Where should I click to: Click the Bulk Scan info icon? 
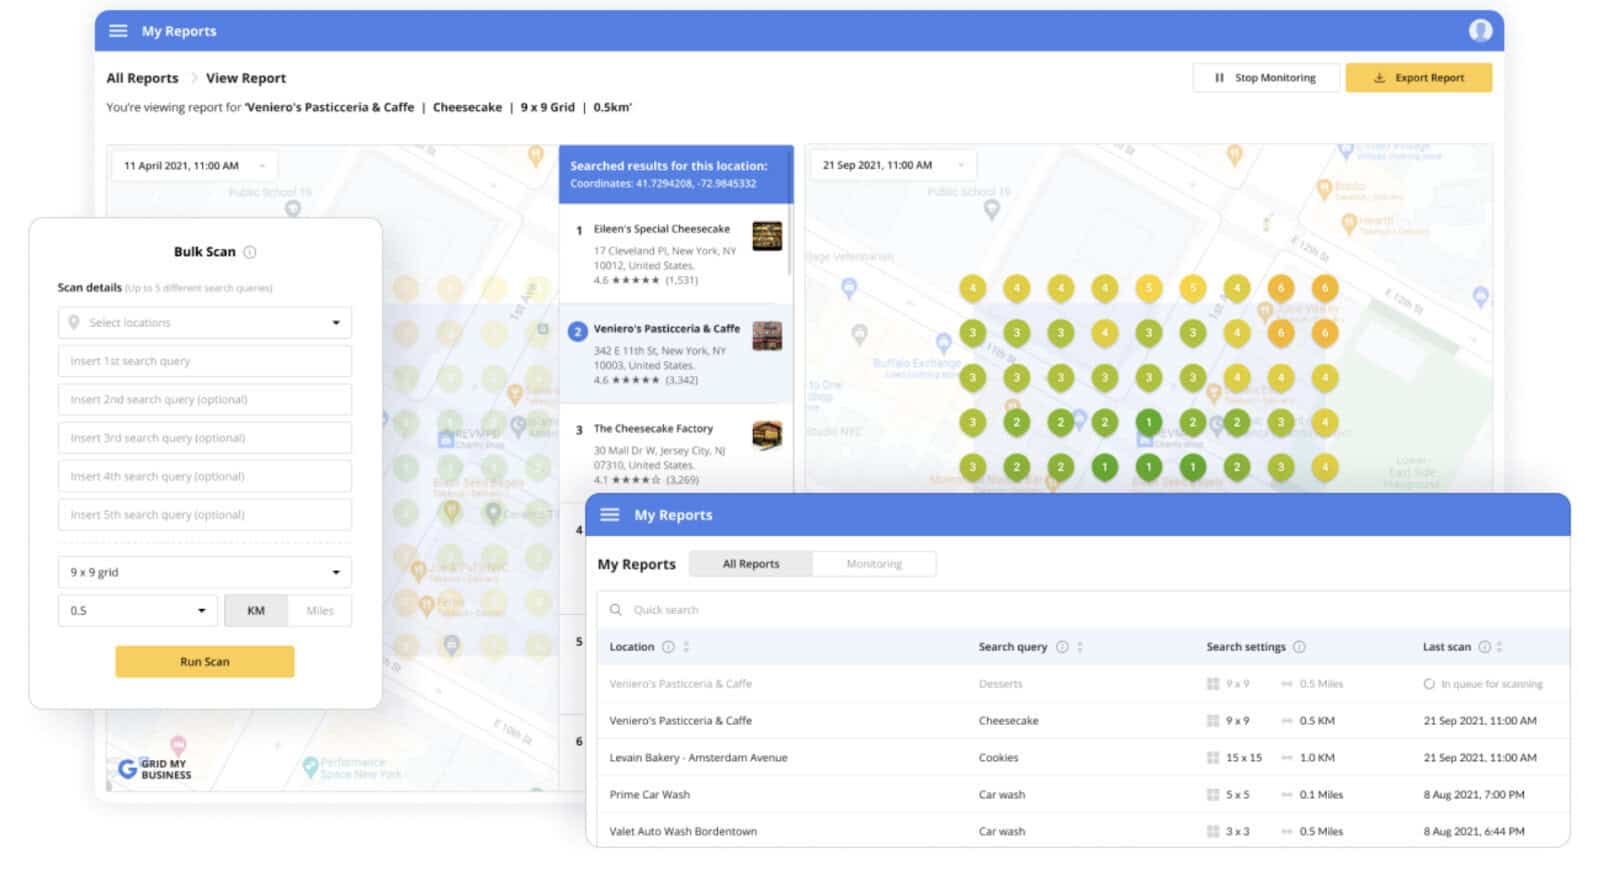250,252
